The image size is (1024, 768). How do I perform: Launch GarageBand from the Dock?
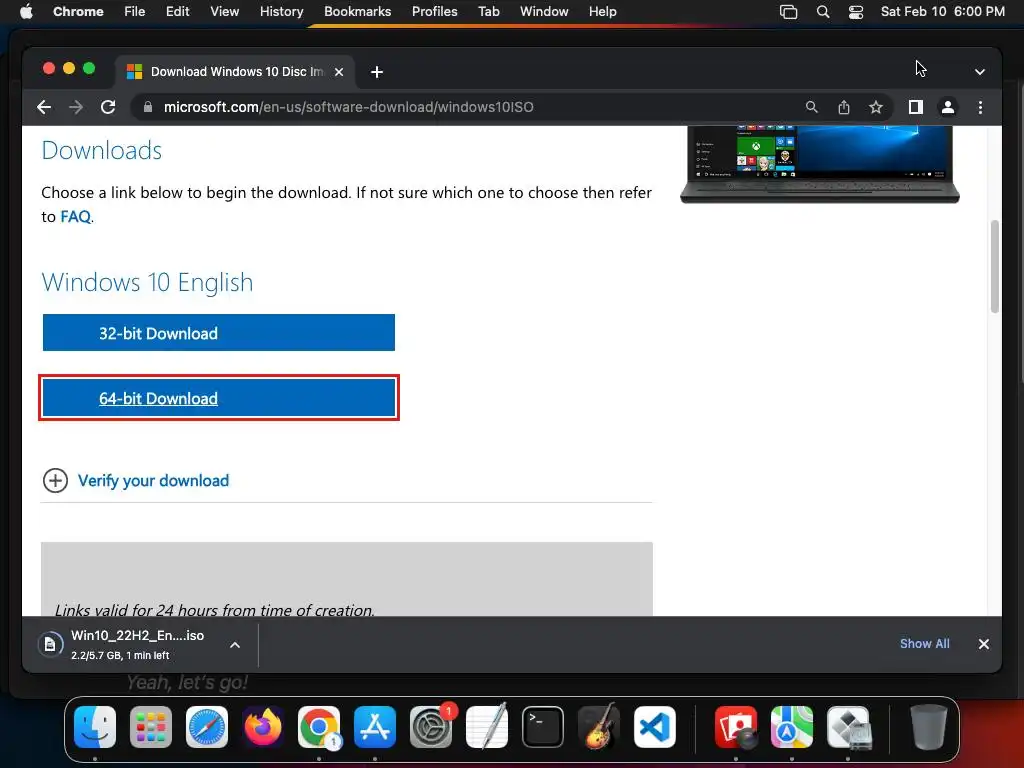click(x=599, y=727)
